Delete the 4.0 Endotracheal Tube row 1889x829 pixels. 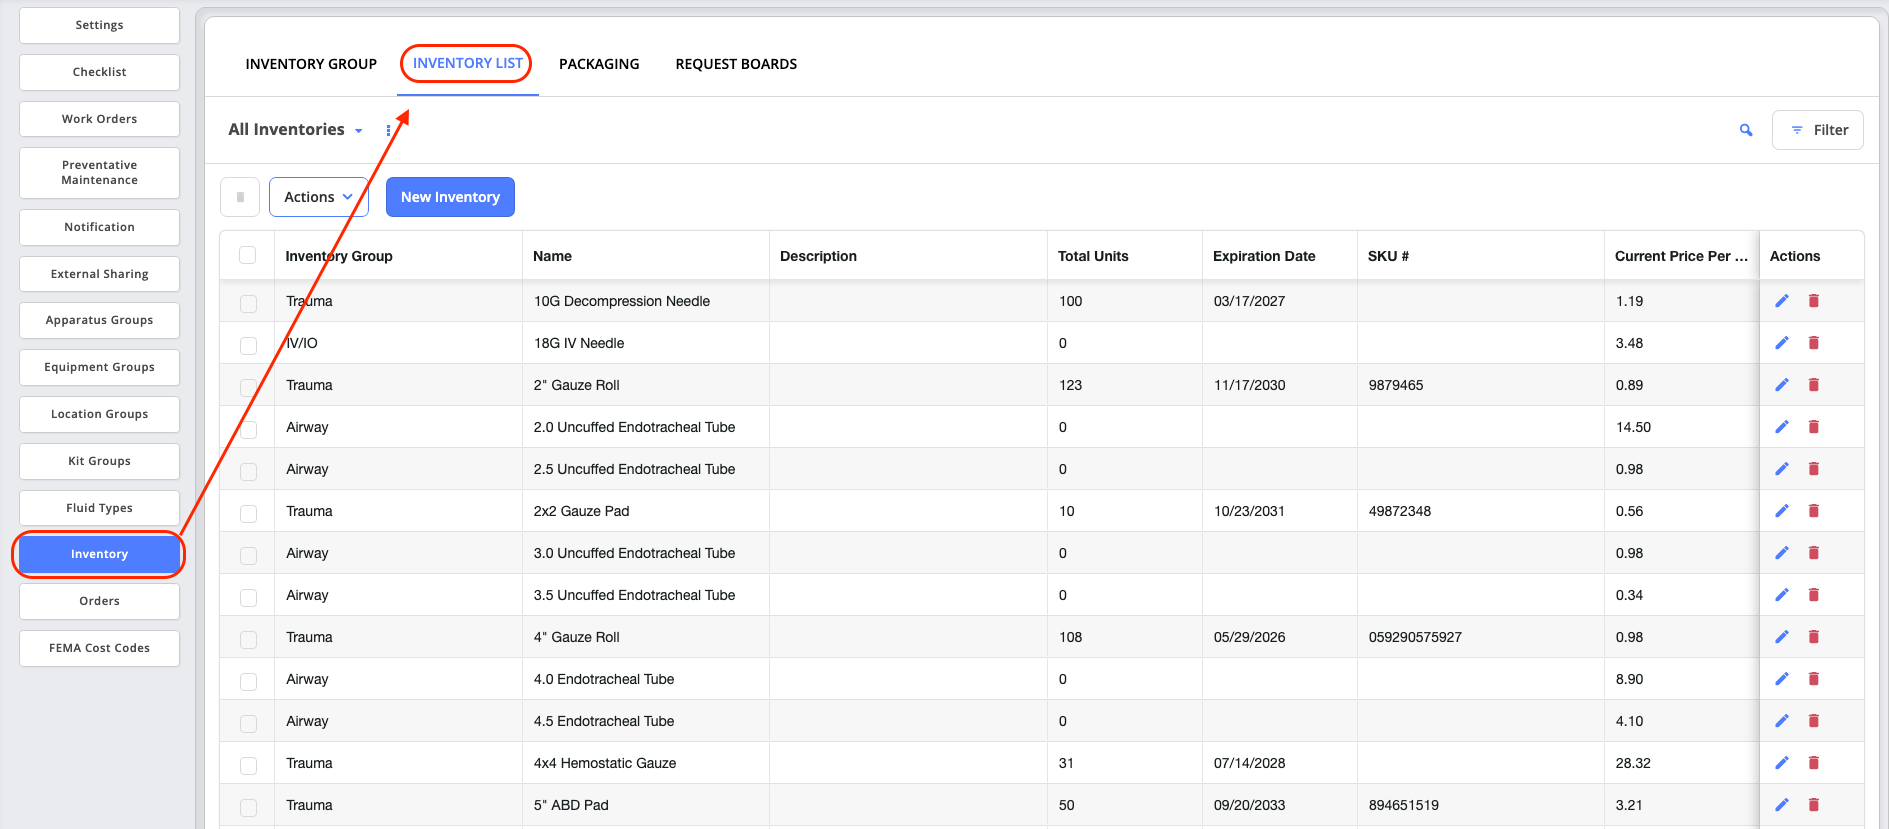coord(1814,679)
